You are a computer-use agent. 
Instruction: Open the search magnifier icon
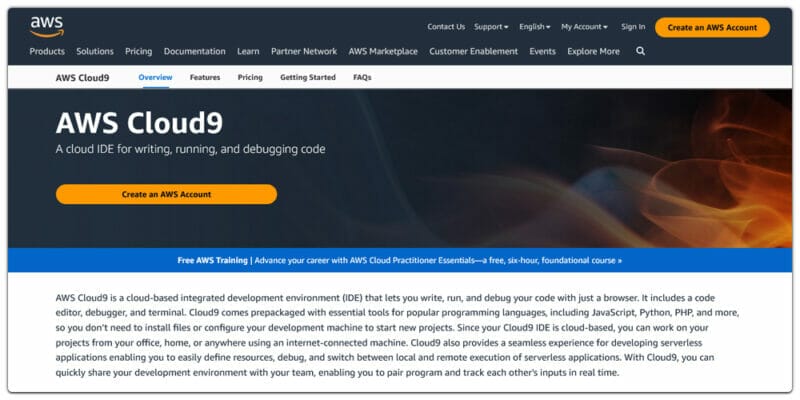click(x=641, y=51)
